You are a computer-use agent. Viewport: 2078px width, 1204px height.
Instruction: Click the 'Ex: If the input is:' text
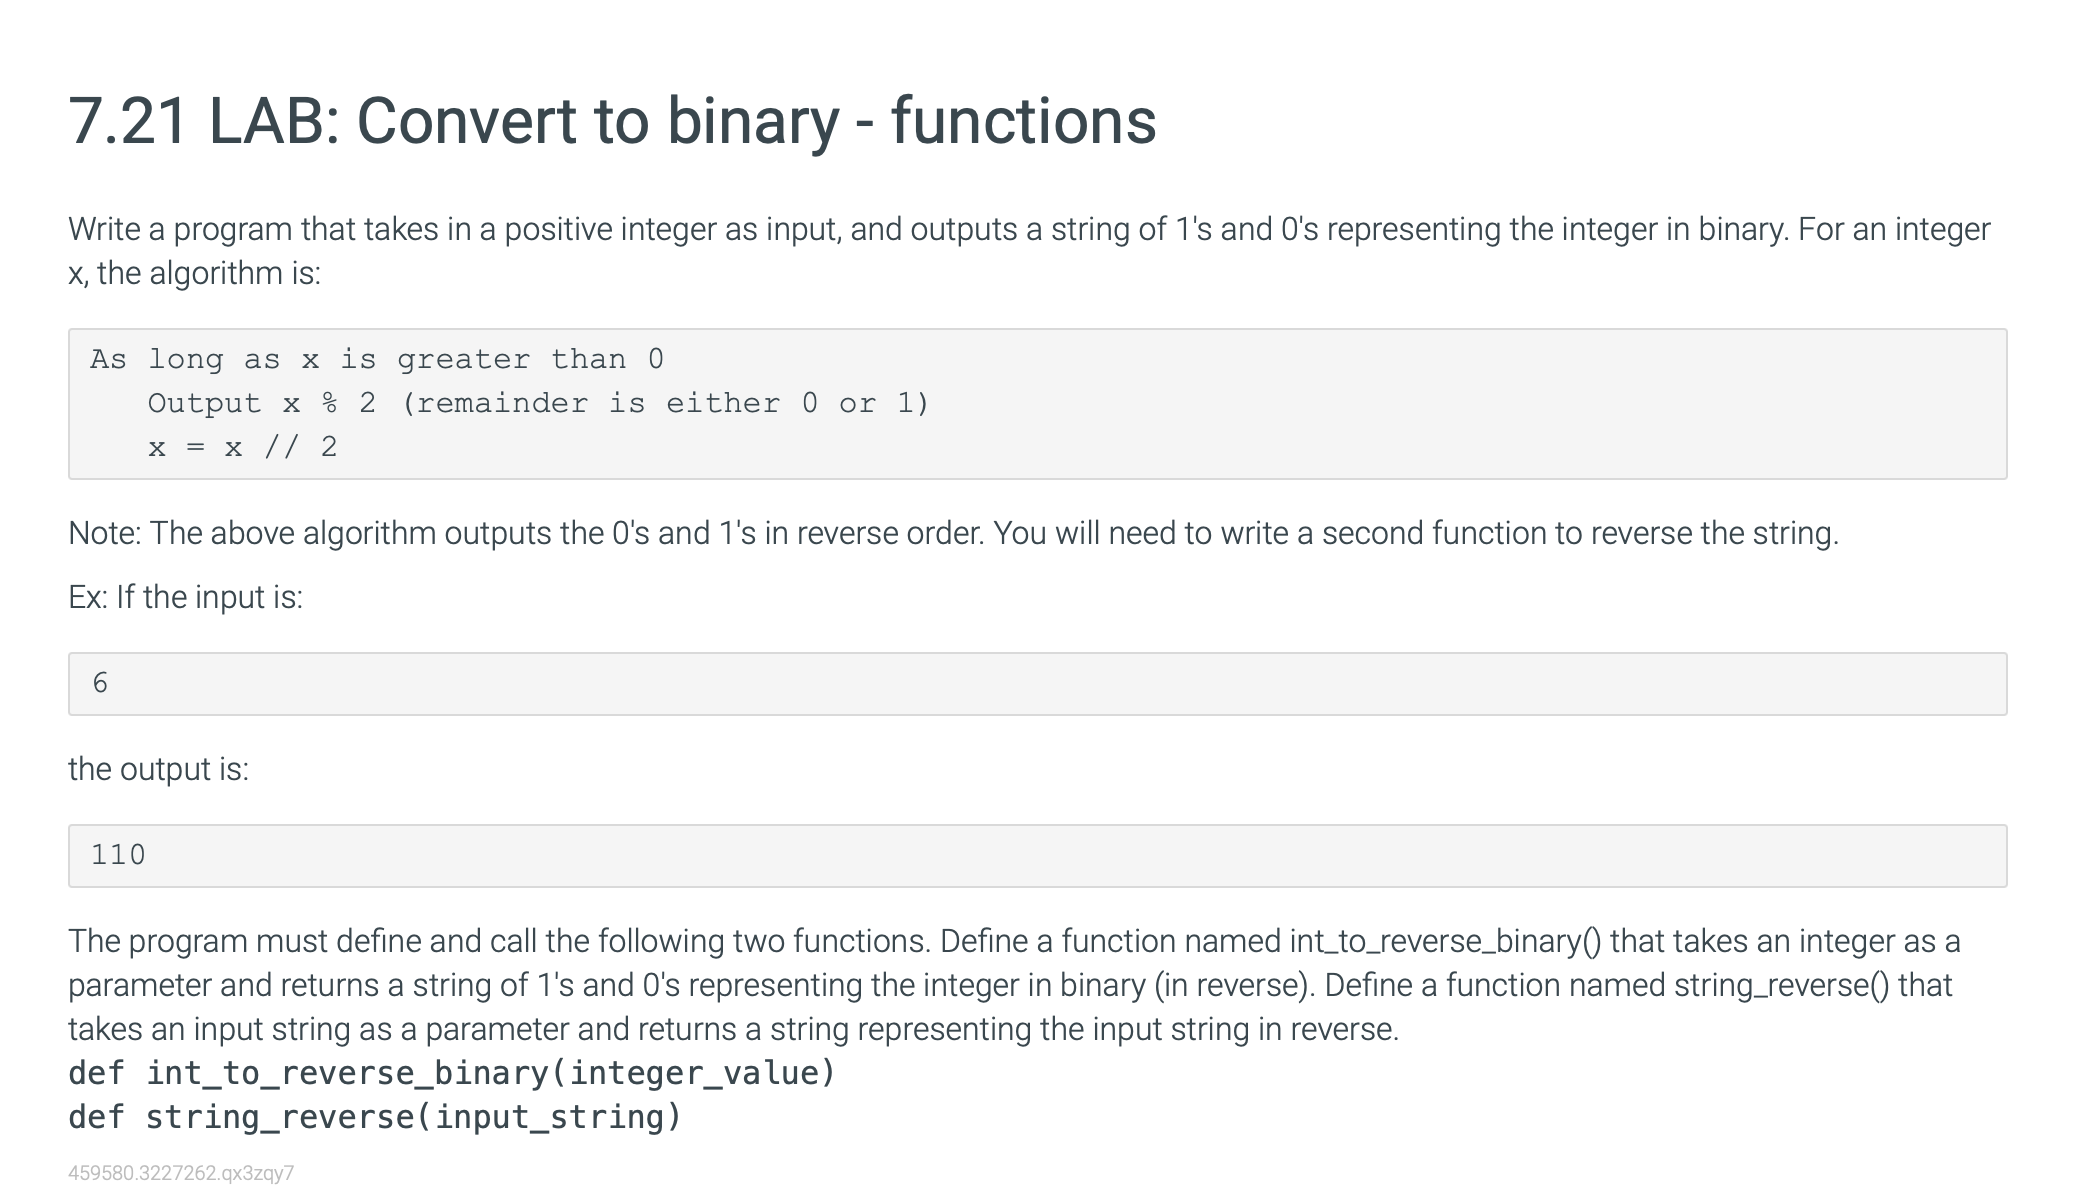tap(185, 597)
